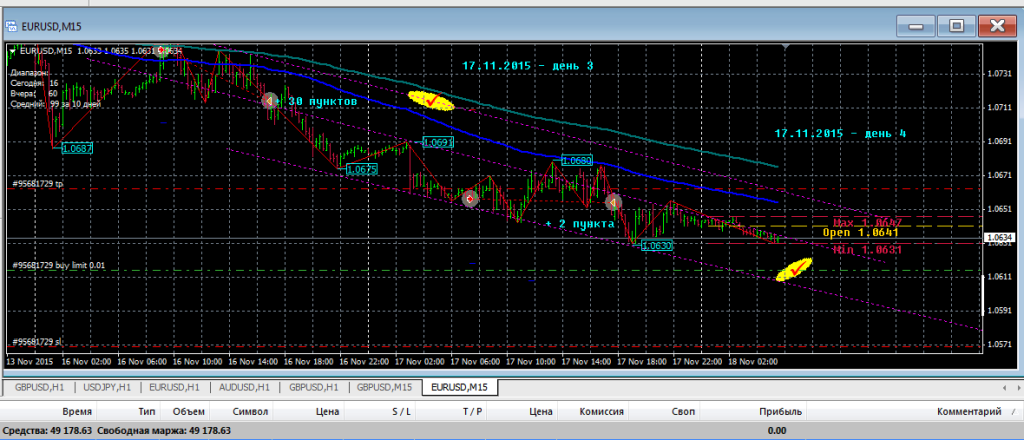Switch to the USDJPY,H1 chart tab
Viewport: 1024px width, 440px height.
point(108,387)
